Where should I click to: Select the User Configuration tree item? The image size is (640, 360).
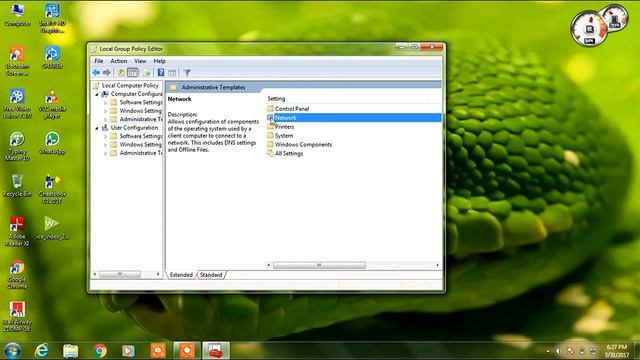click(134, 128)
